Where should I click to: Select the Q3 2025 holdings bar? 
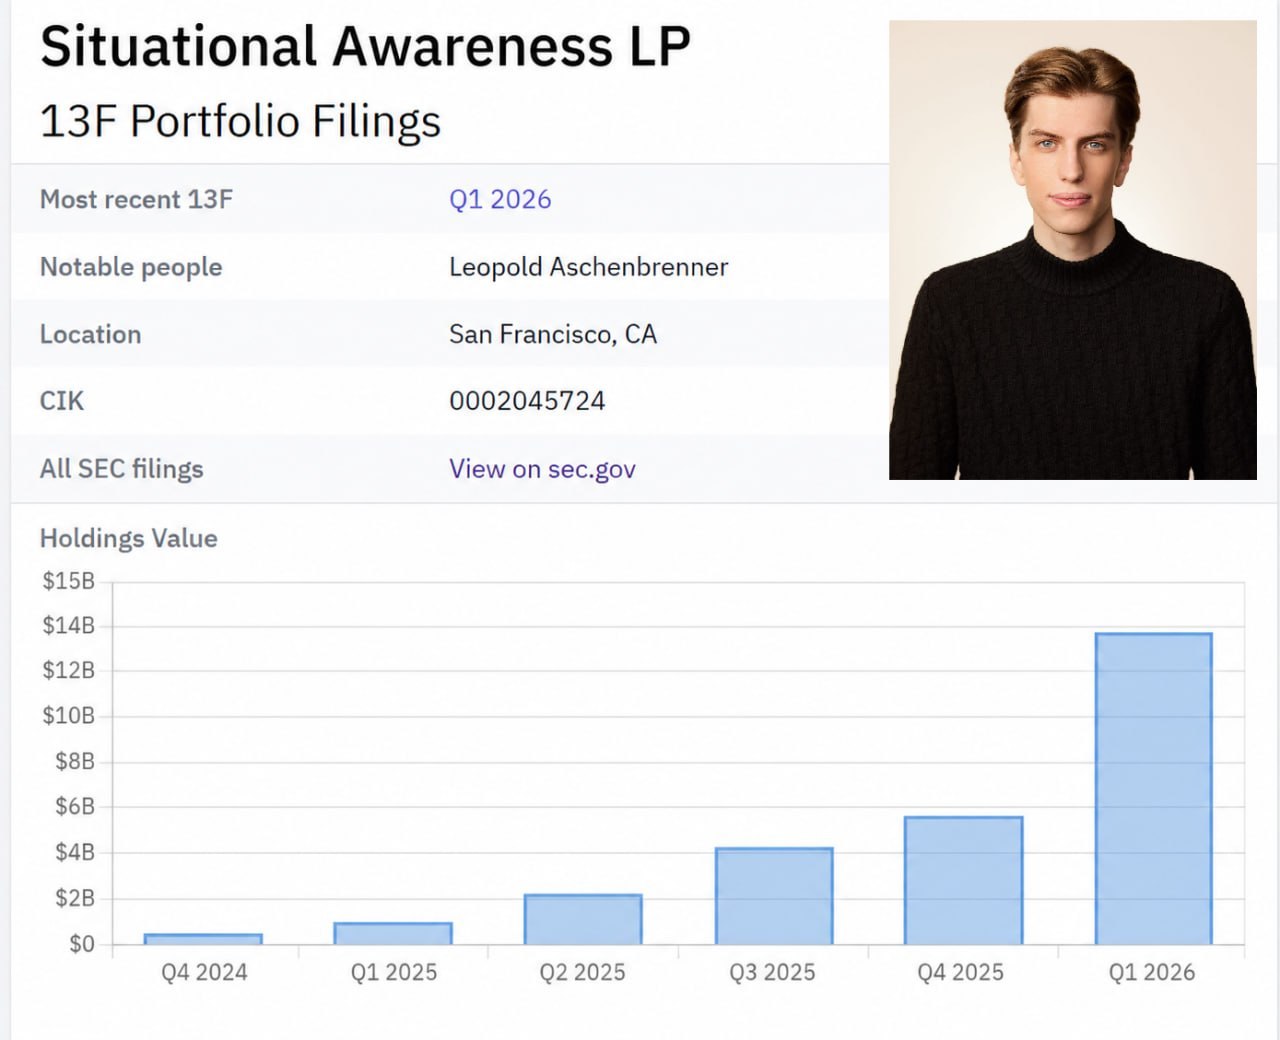tap(774, 896)
